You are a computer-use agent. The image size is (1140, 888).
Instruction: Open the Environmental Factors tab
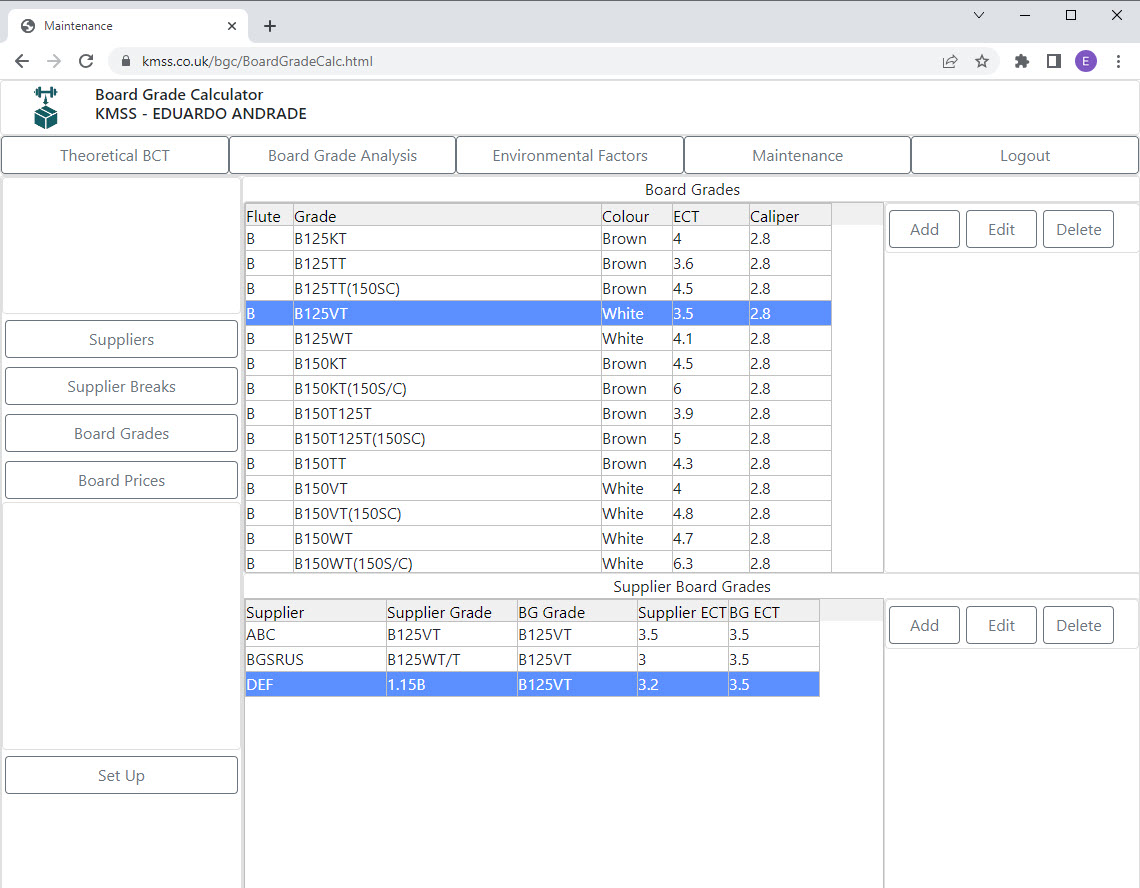[x=570, y=156]
